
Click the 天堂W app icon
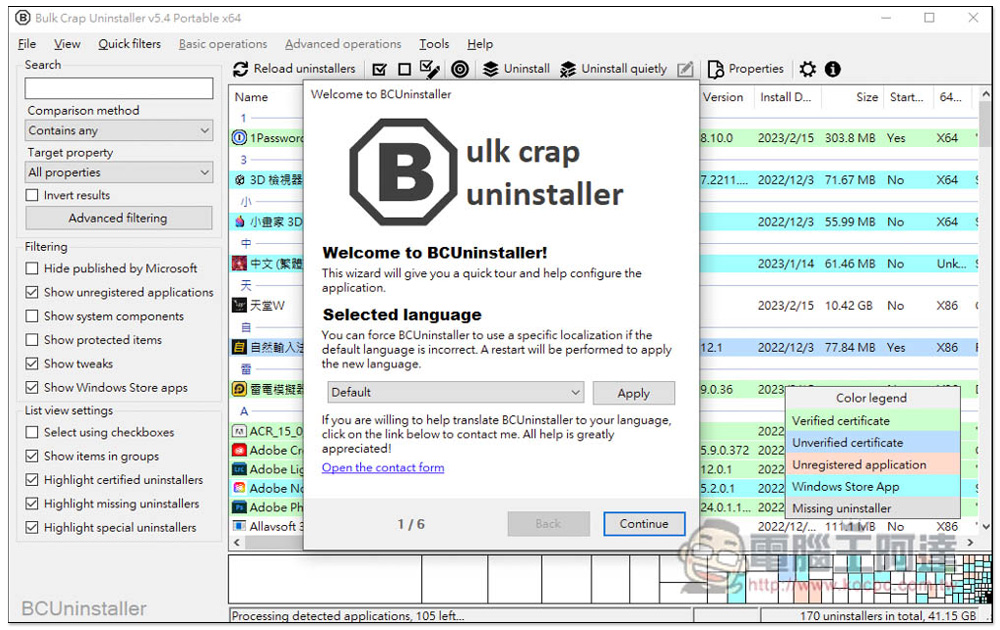click(239, 306)
